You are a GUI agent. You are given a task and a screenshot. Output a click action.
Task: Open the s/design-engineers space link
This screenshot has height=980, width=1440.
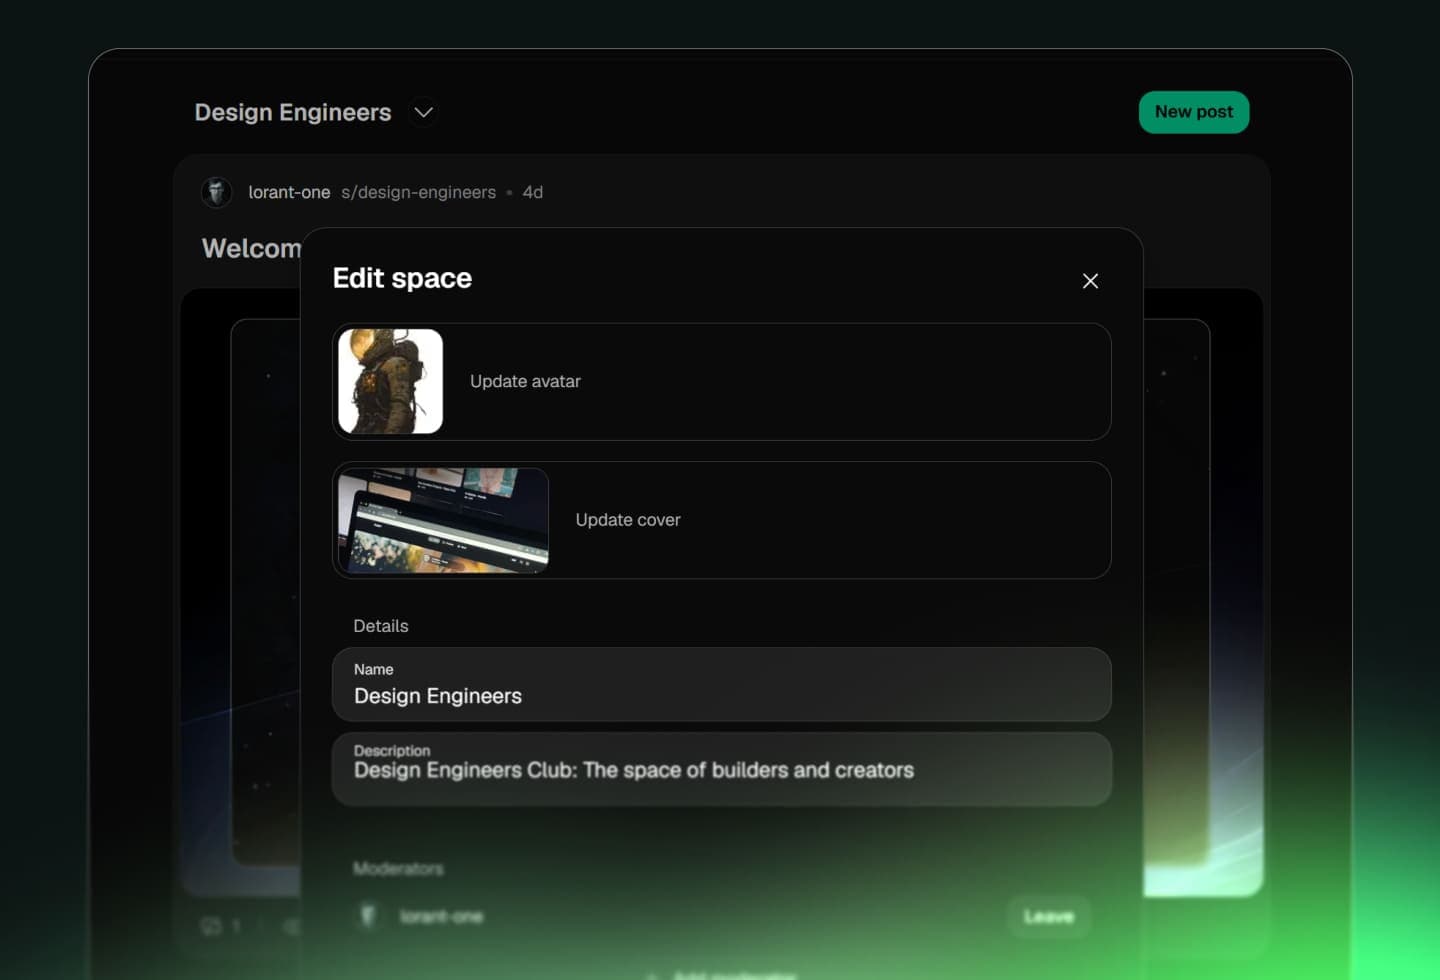(x=418, y=192)
